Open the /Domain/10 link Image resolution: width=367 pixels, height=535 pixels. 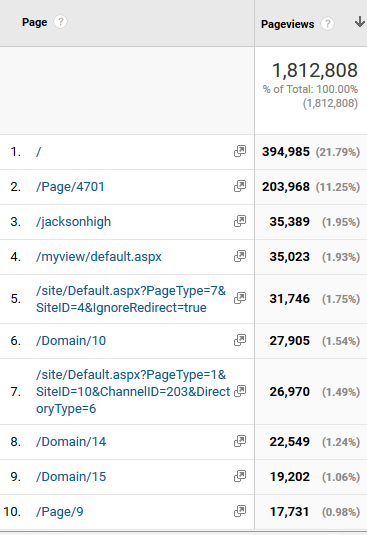[x=71, y=341]
